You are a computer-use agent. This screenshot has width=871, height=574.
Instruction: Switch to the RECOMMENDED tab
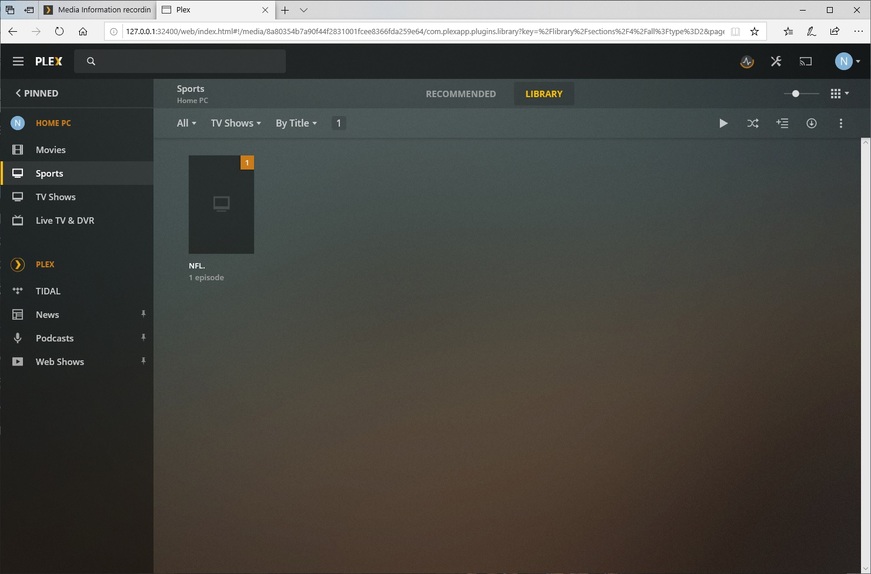(460, 94)
